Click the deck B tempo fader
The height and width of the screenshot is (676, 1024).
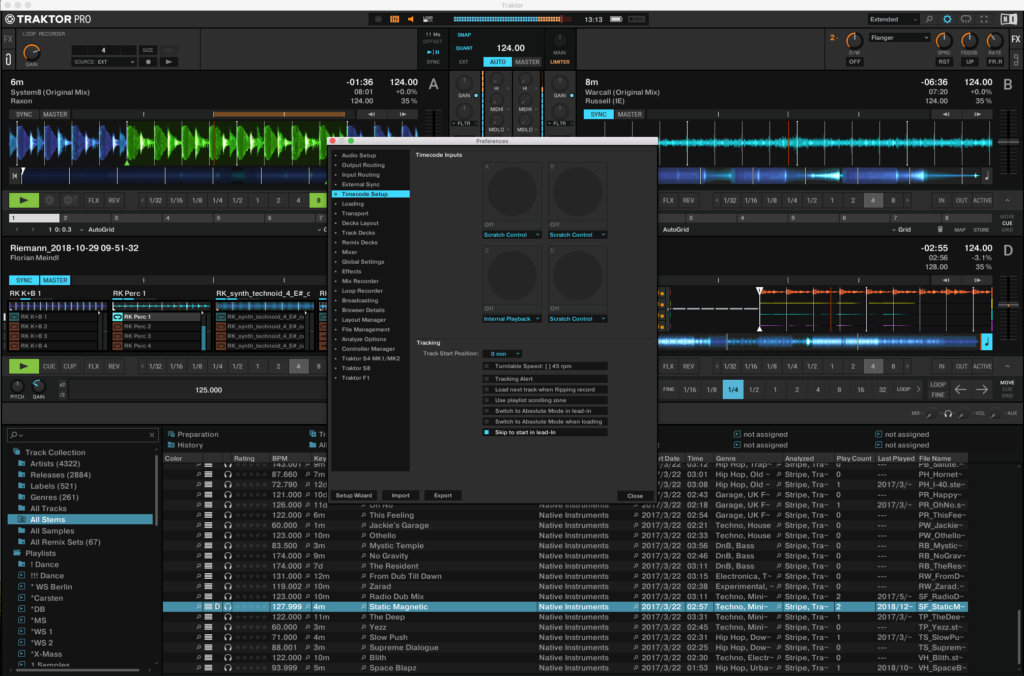[x=1008, y=142]
